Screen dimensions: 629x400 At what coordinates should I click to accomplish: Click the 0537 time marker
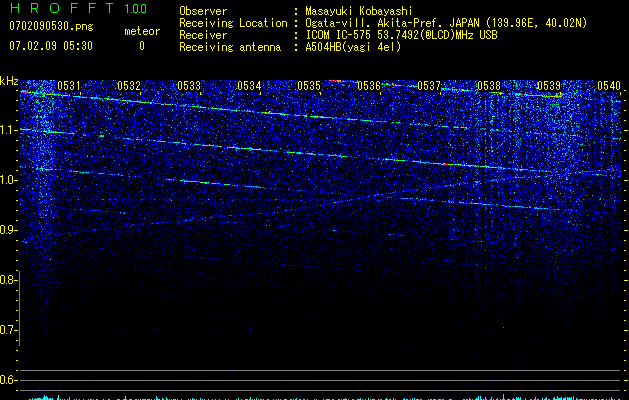(x=429, y=85)
